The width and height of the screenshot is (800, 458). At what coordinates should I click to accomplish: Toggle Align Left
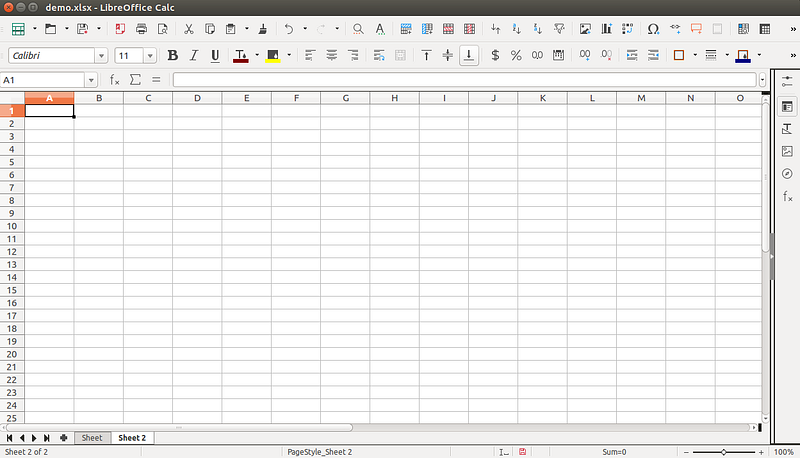pyautogui.click(x=310, y=55)
